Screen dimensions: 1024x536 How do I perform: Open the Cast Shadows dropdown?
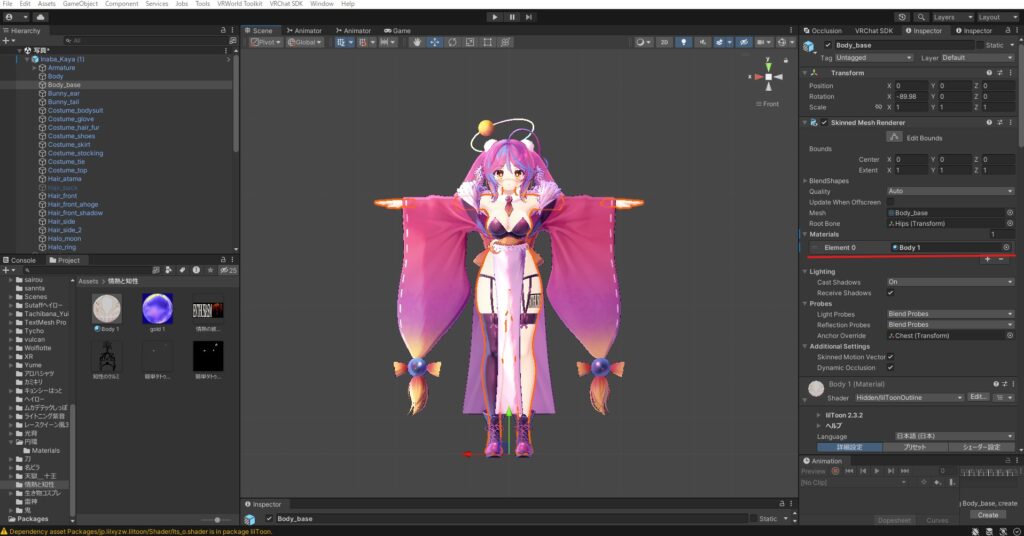950,282
